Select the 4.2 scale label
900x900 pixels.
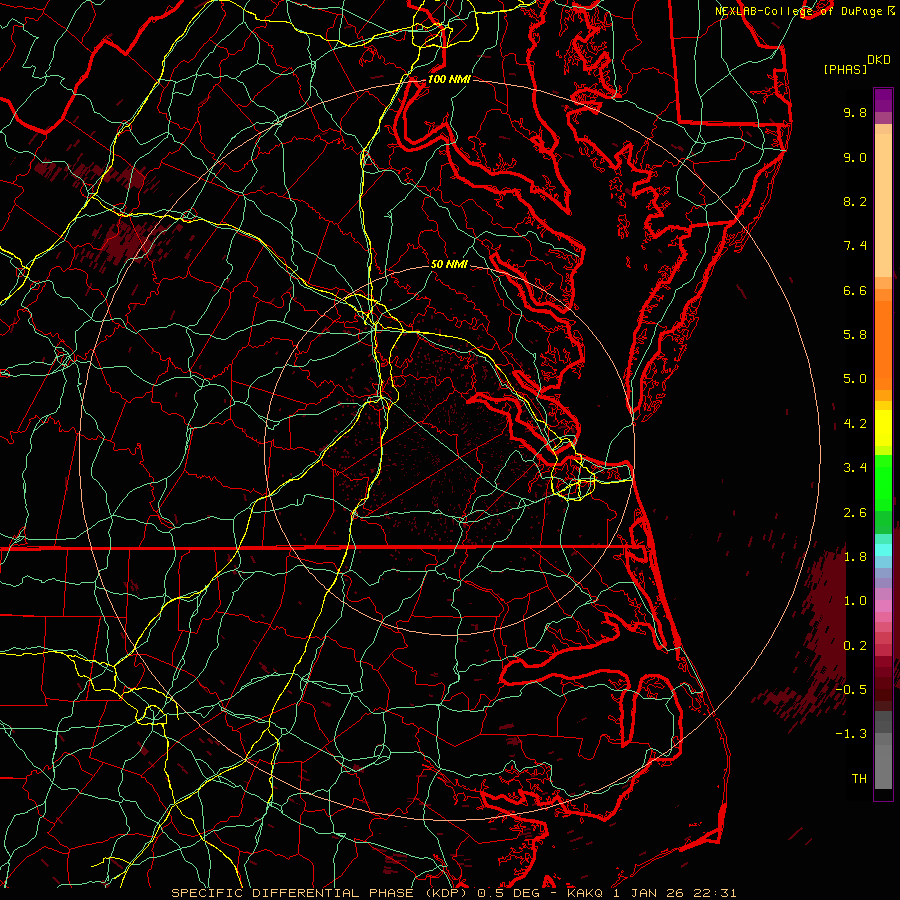[855, 424]
